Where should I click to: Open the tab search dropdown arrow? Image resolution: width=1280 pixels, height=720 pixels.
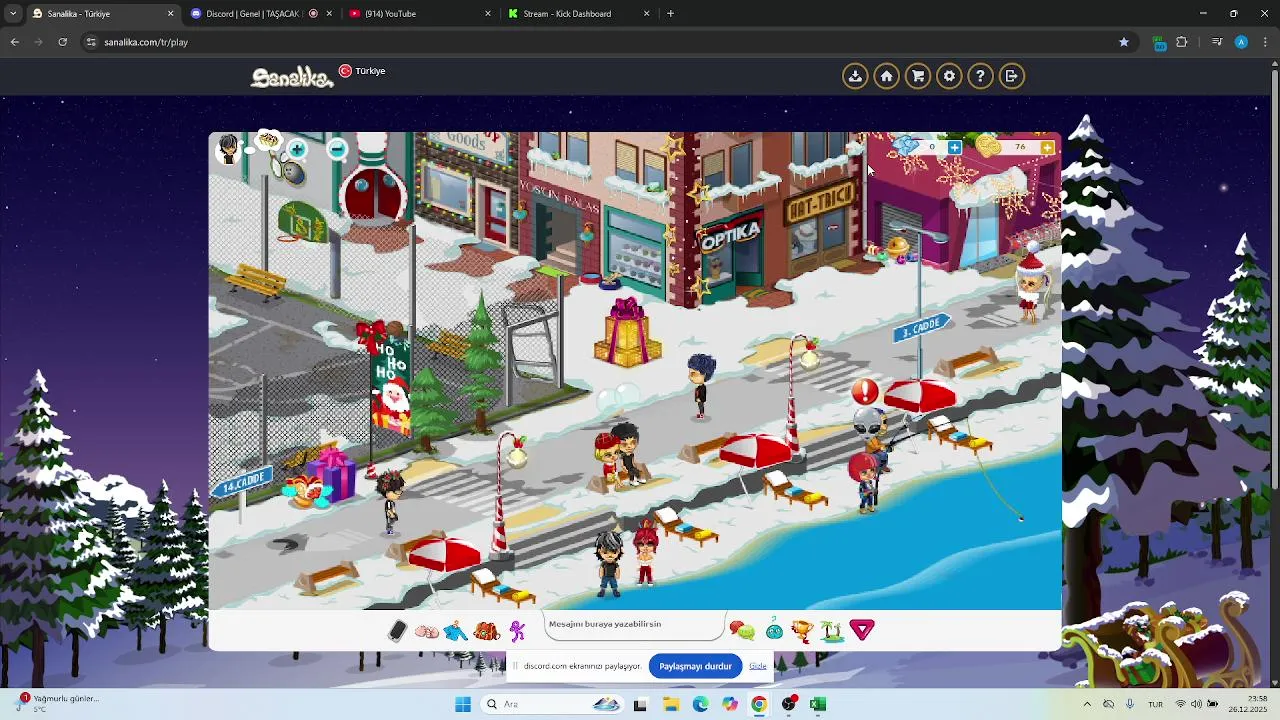coord(12,14)
